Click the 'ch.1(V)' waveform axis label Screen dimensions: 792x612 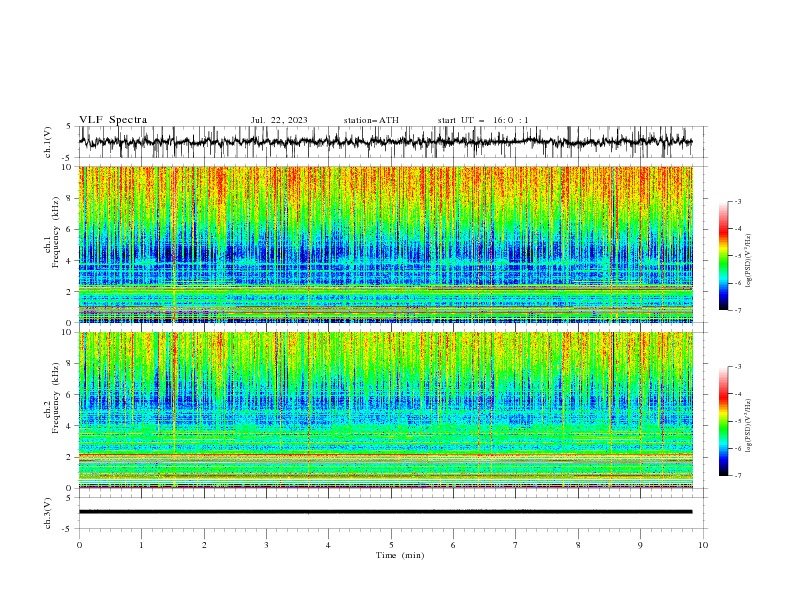tap(48, 142)
